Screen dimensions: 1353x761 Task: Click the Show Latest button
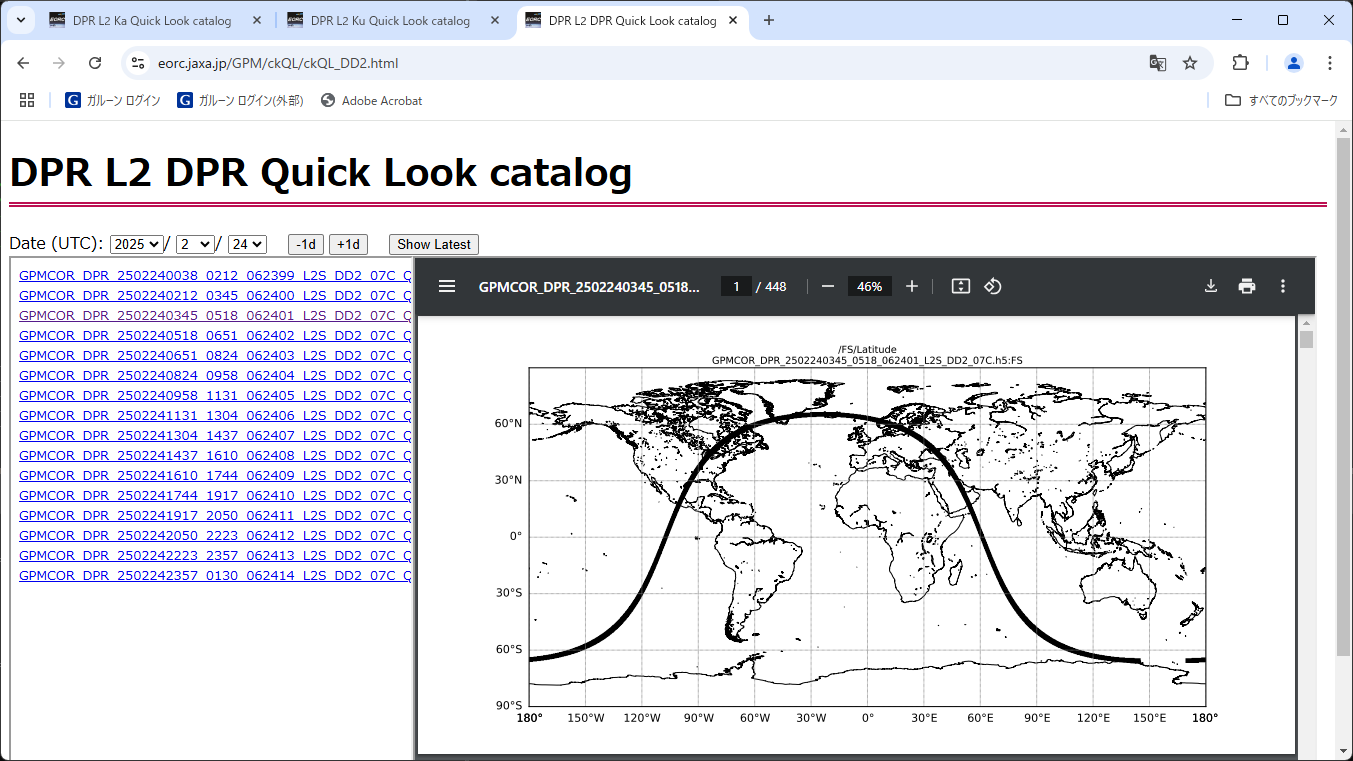(434, 244)
